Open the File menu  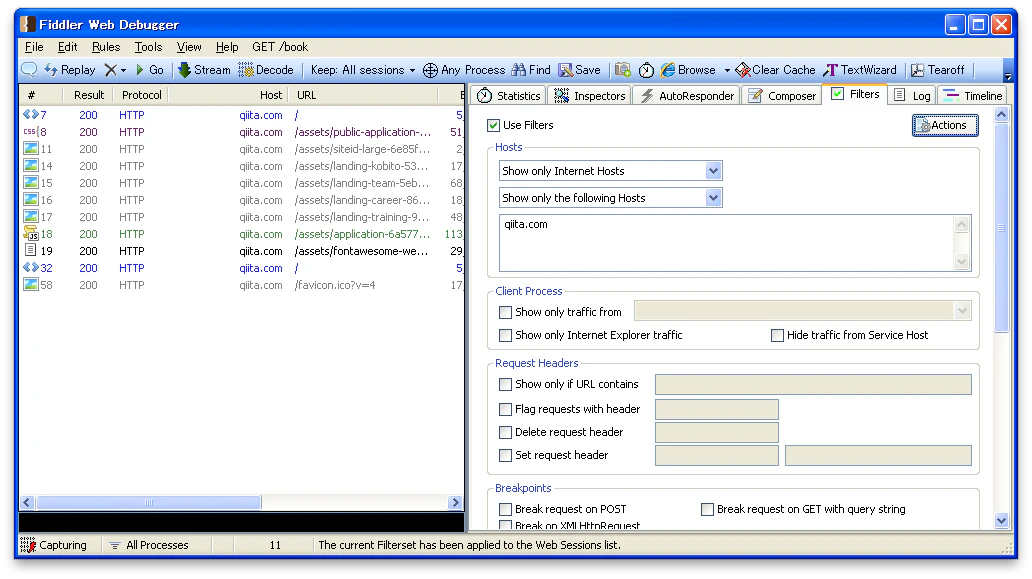(34, 47)
